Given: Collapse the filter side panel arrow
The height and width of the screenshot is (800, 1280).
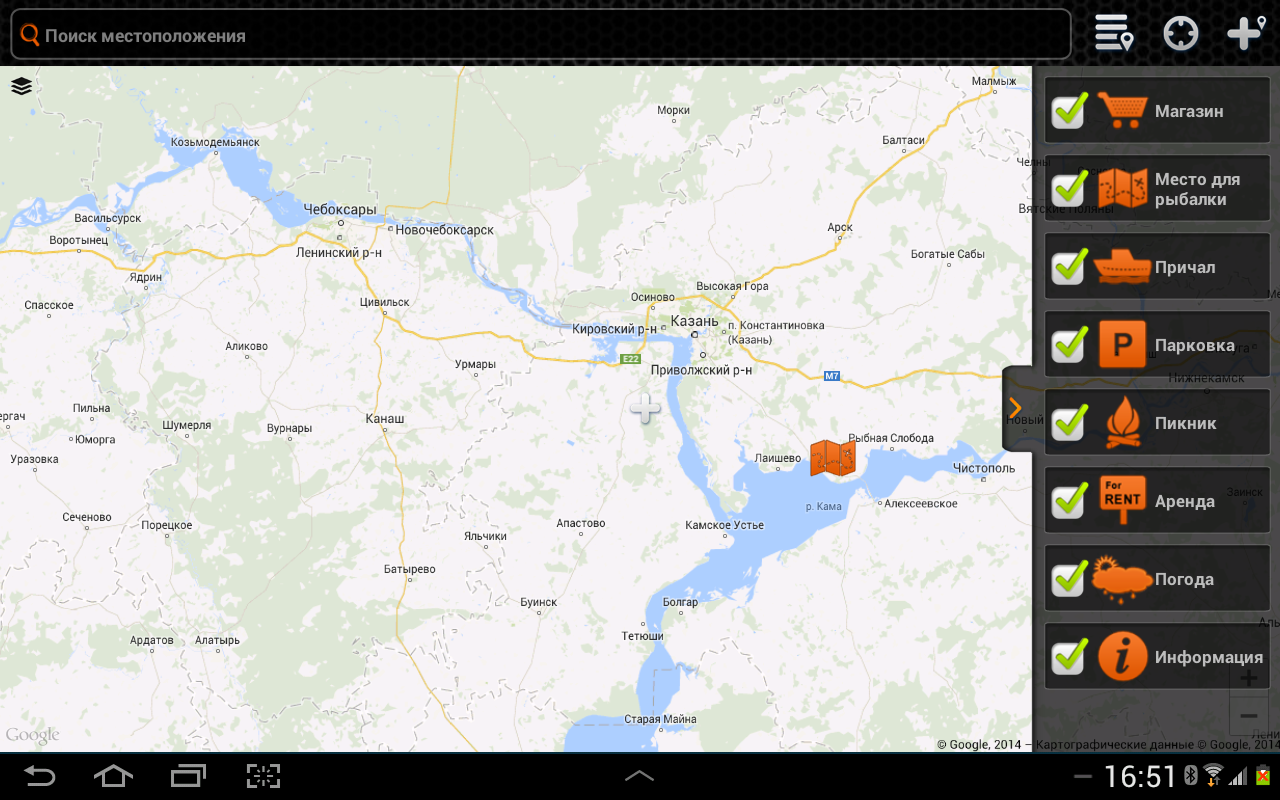Looking at the screenshot, I should point(1016,408).
